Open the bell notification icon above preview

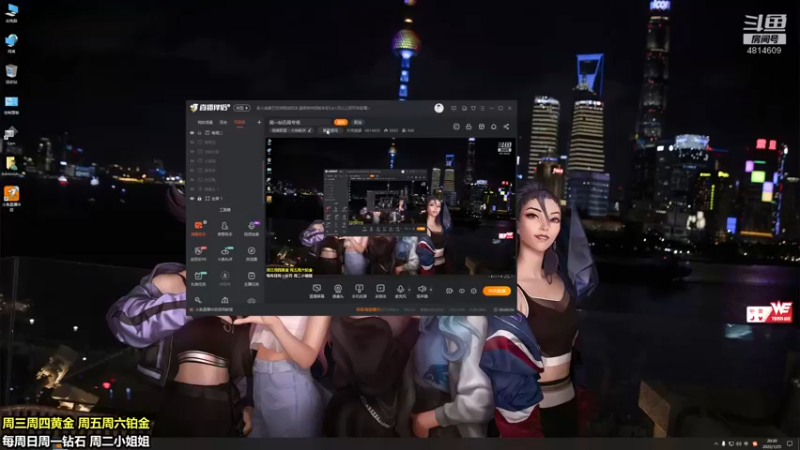(x=493, y=127)
